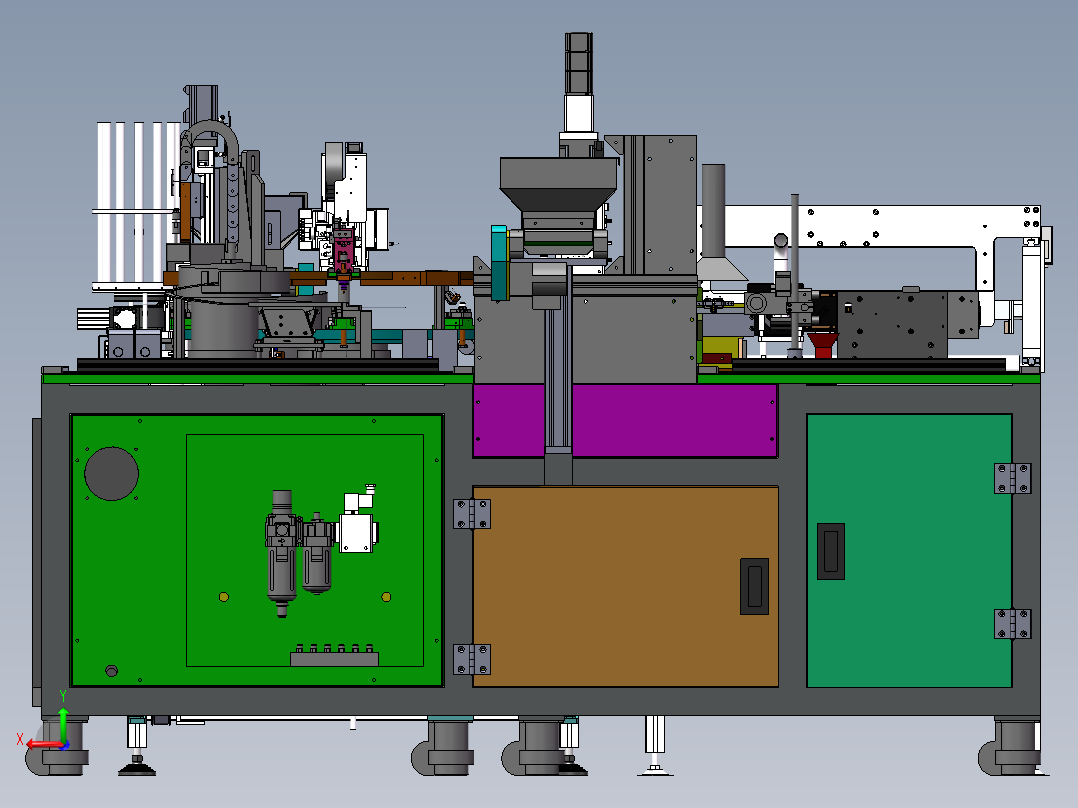Viewport: 1078px width, 808px height.
Task: Select the cyan block beside the hopper
Action: (x=499, y=263)
